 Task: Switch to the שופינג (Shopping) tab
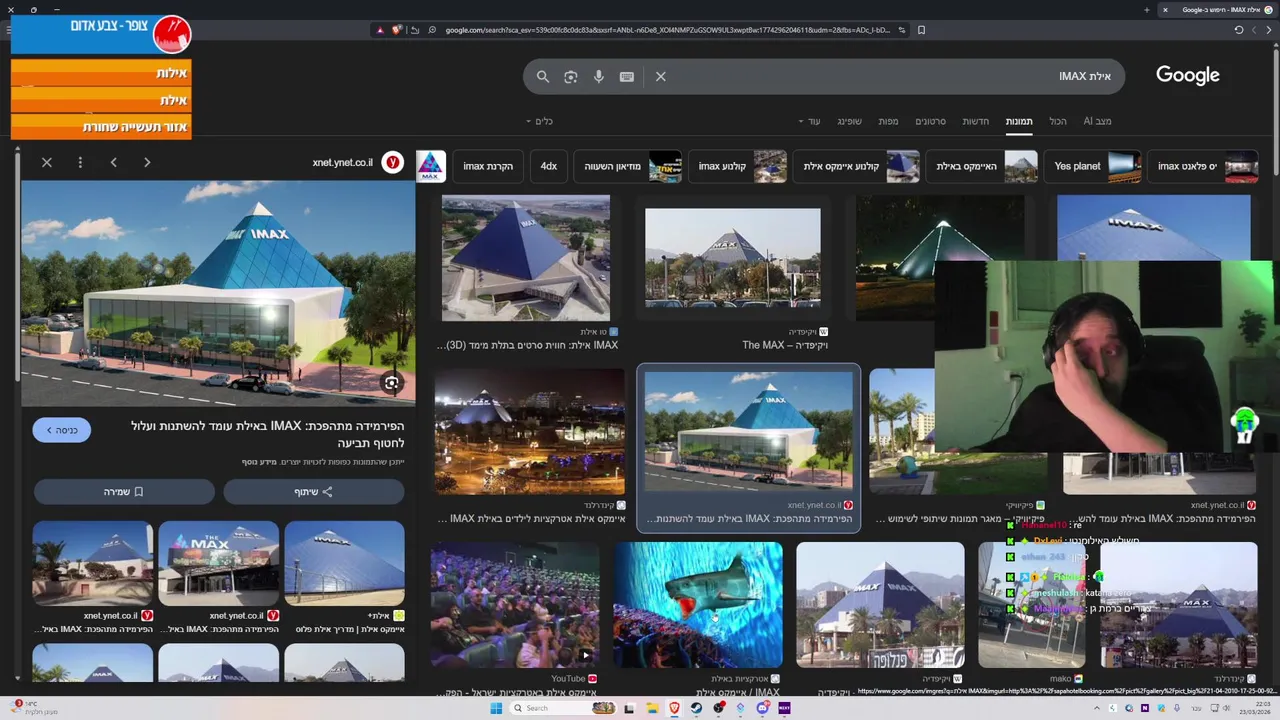(849, 121)
